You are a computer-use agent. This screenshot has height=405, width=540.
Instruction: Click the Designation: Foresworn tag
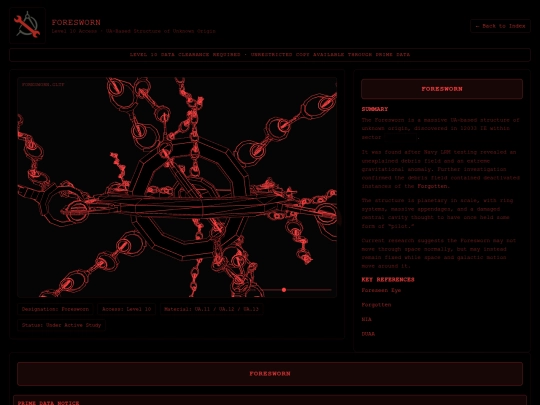pyautogui.click(x=55, y=309)
